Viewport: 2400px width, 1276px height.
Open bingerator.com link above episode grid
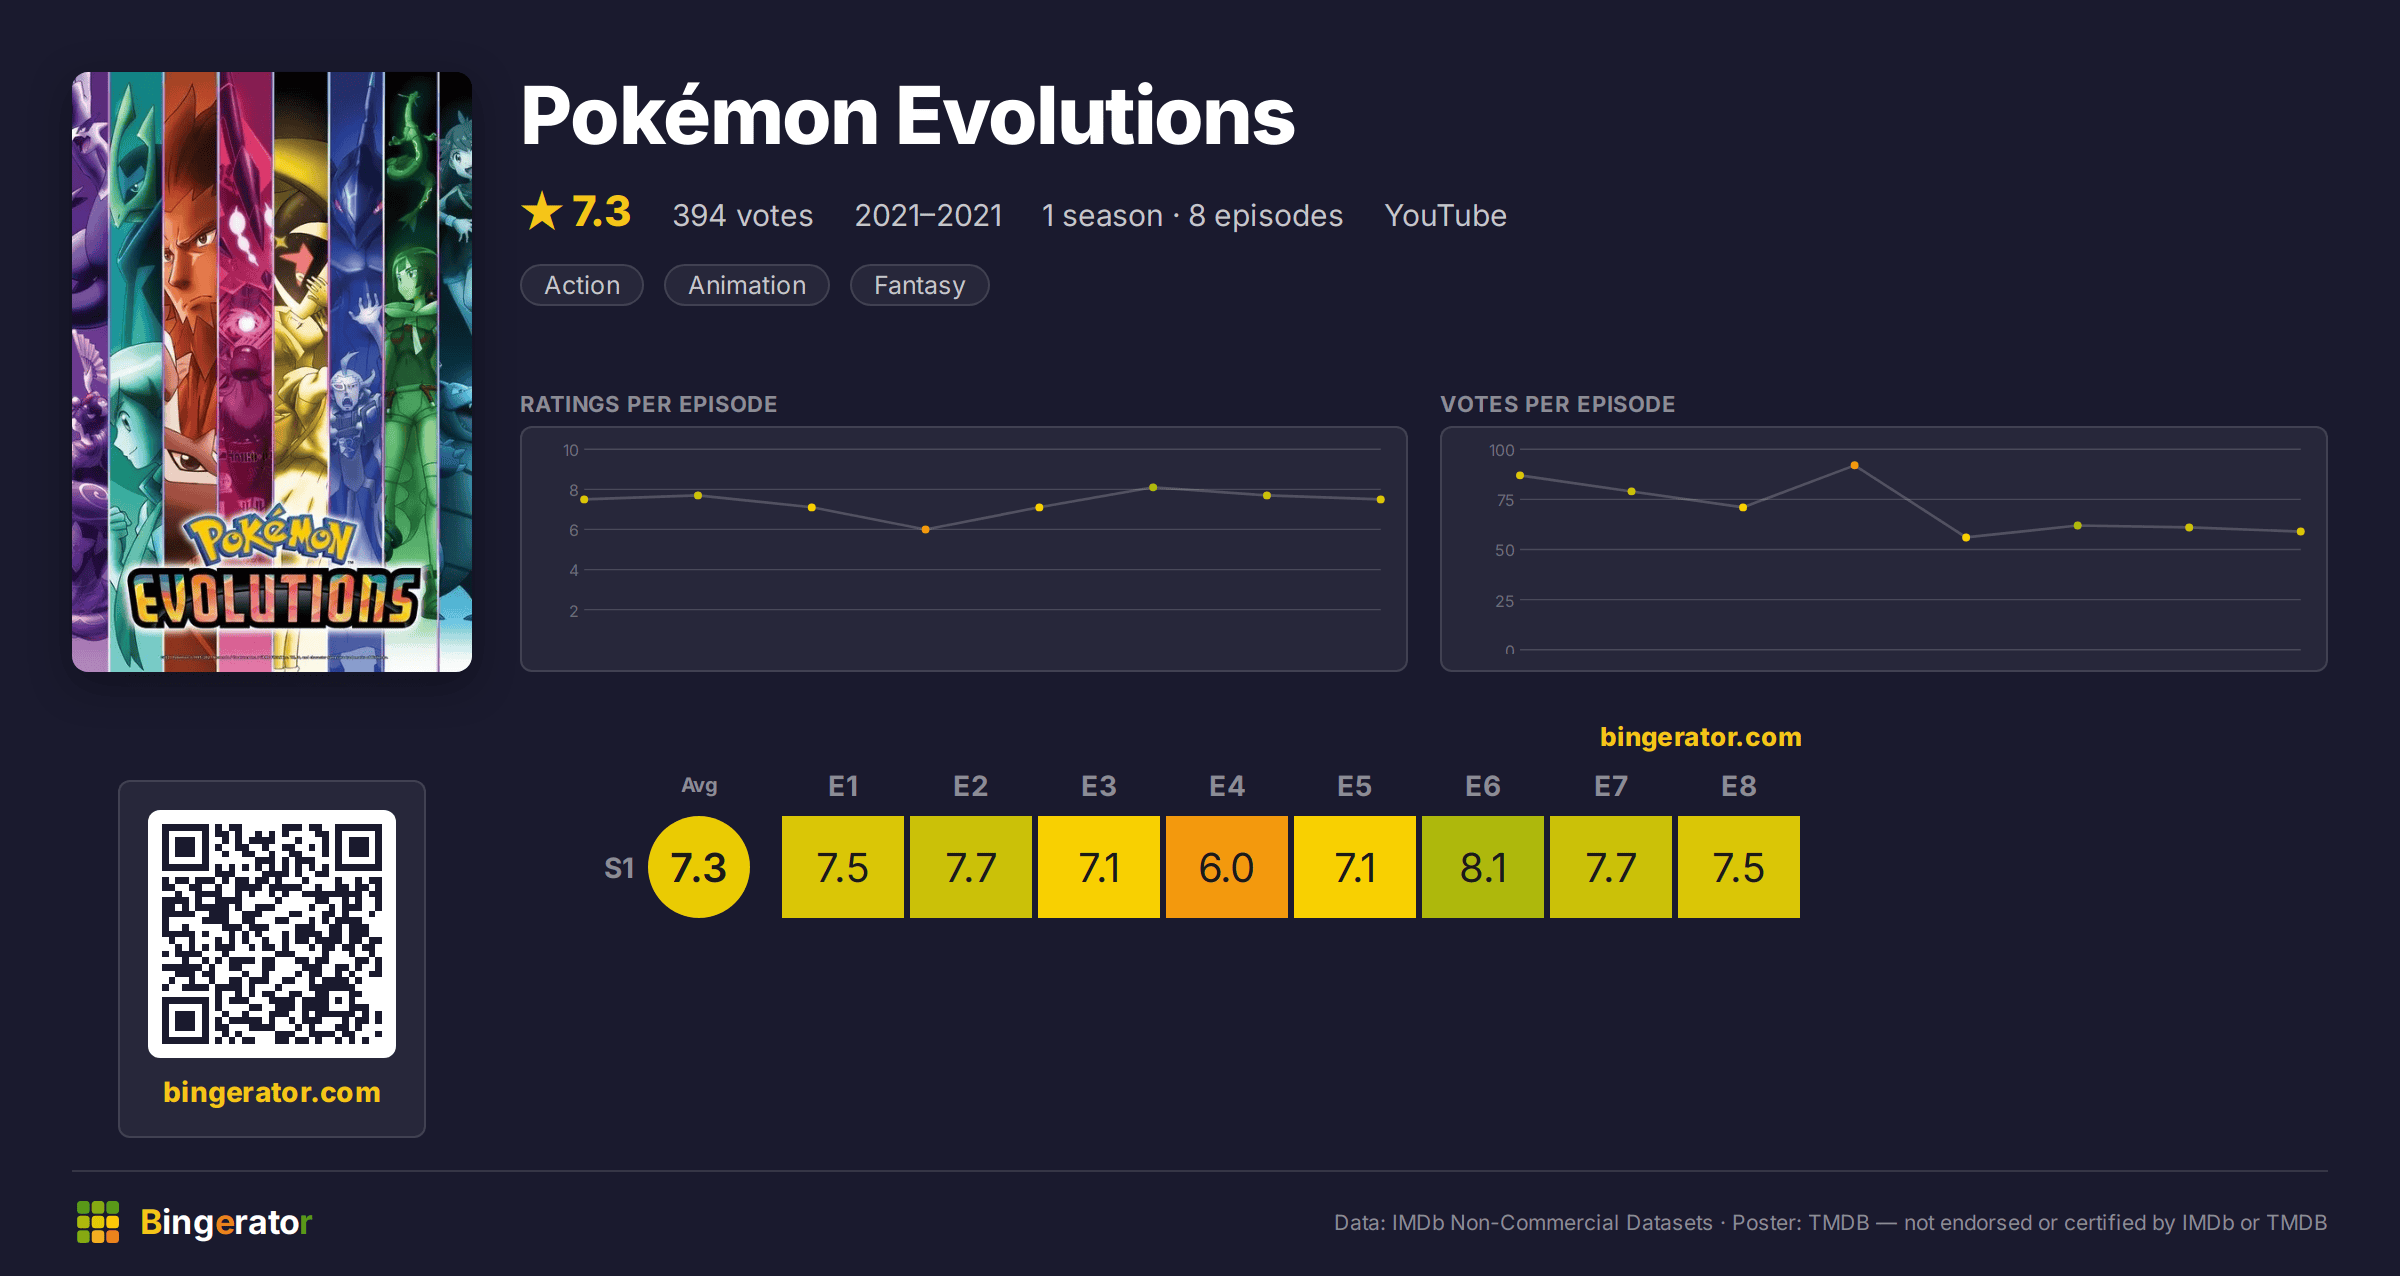1700,737
